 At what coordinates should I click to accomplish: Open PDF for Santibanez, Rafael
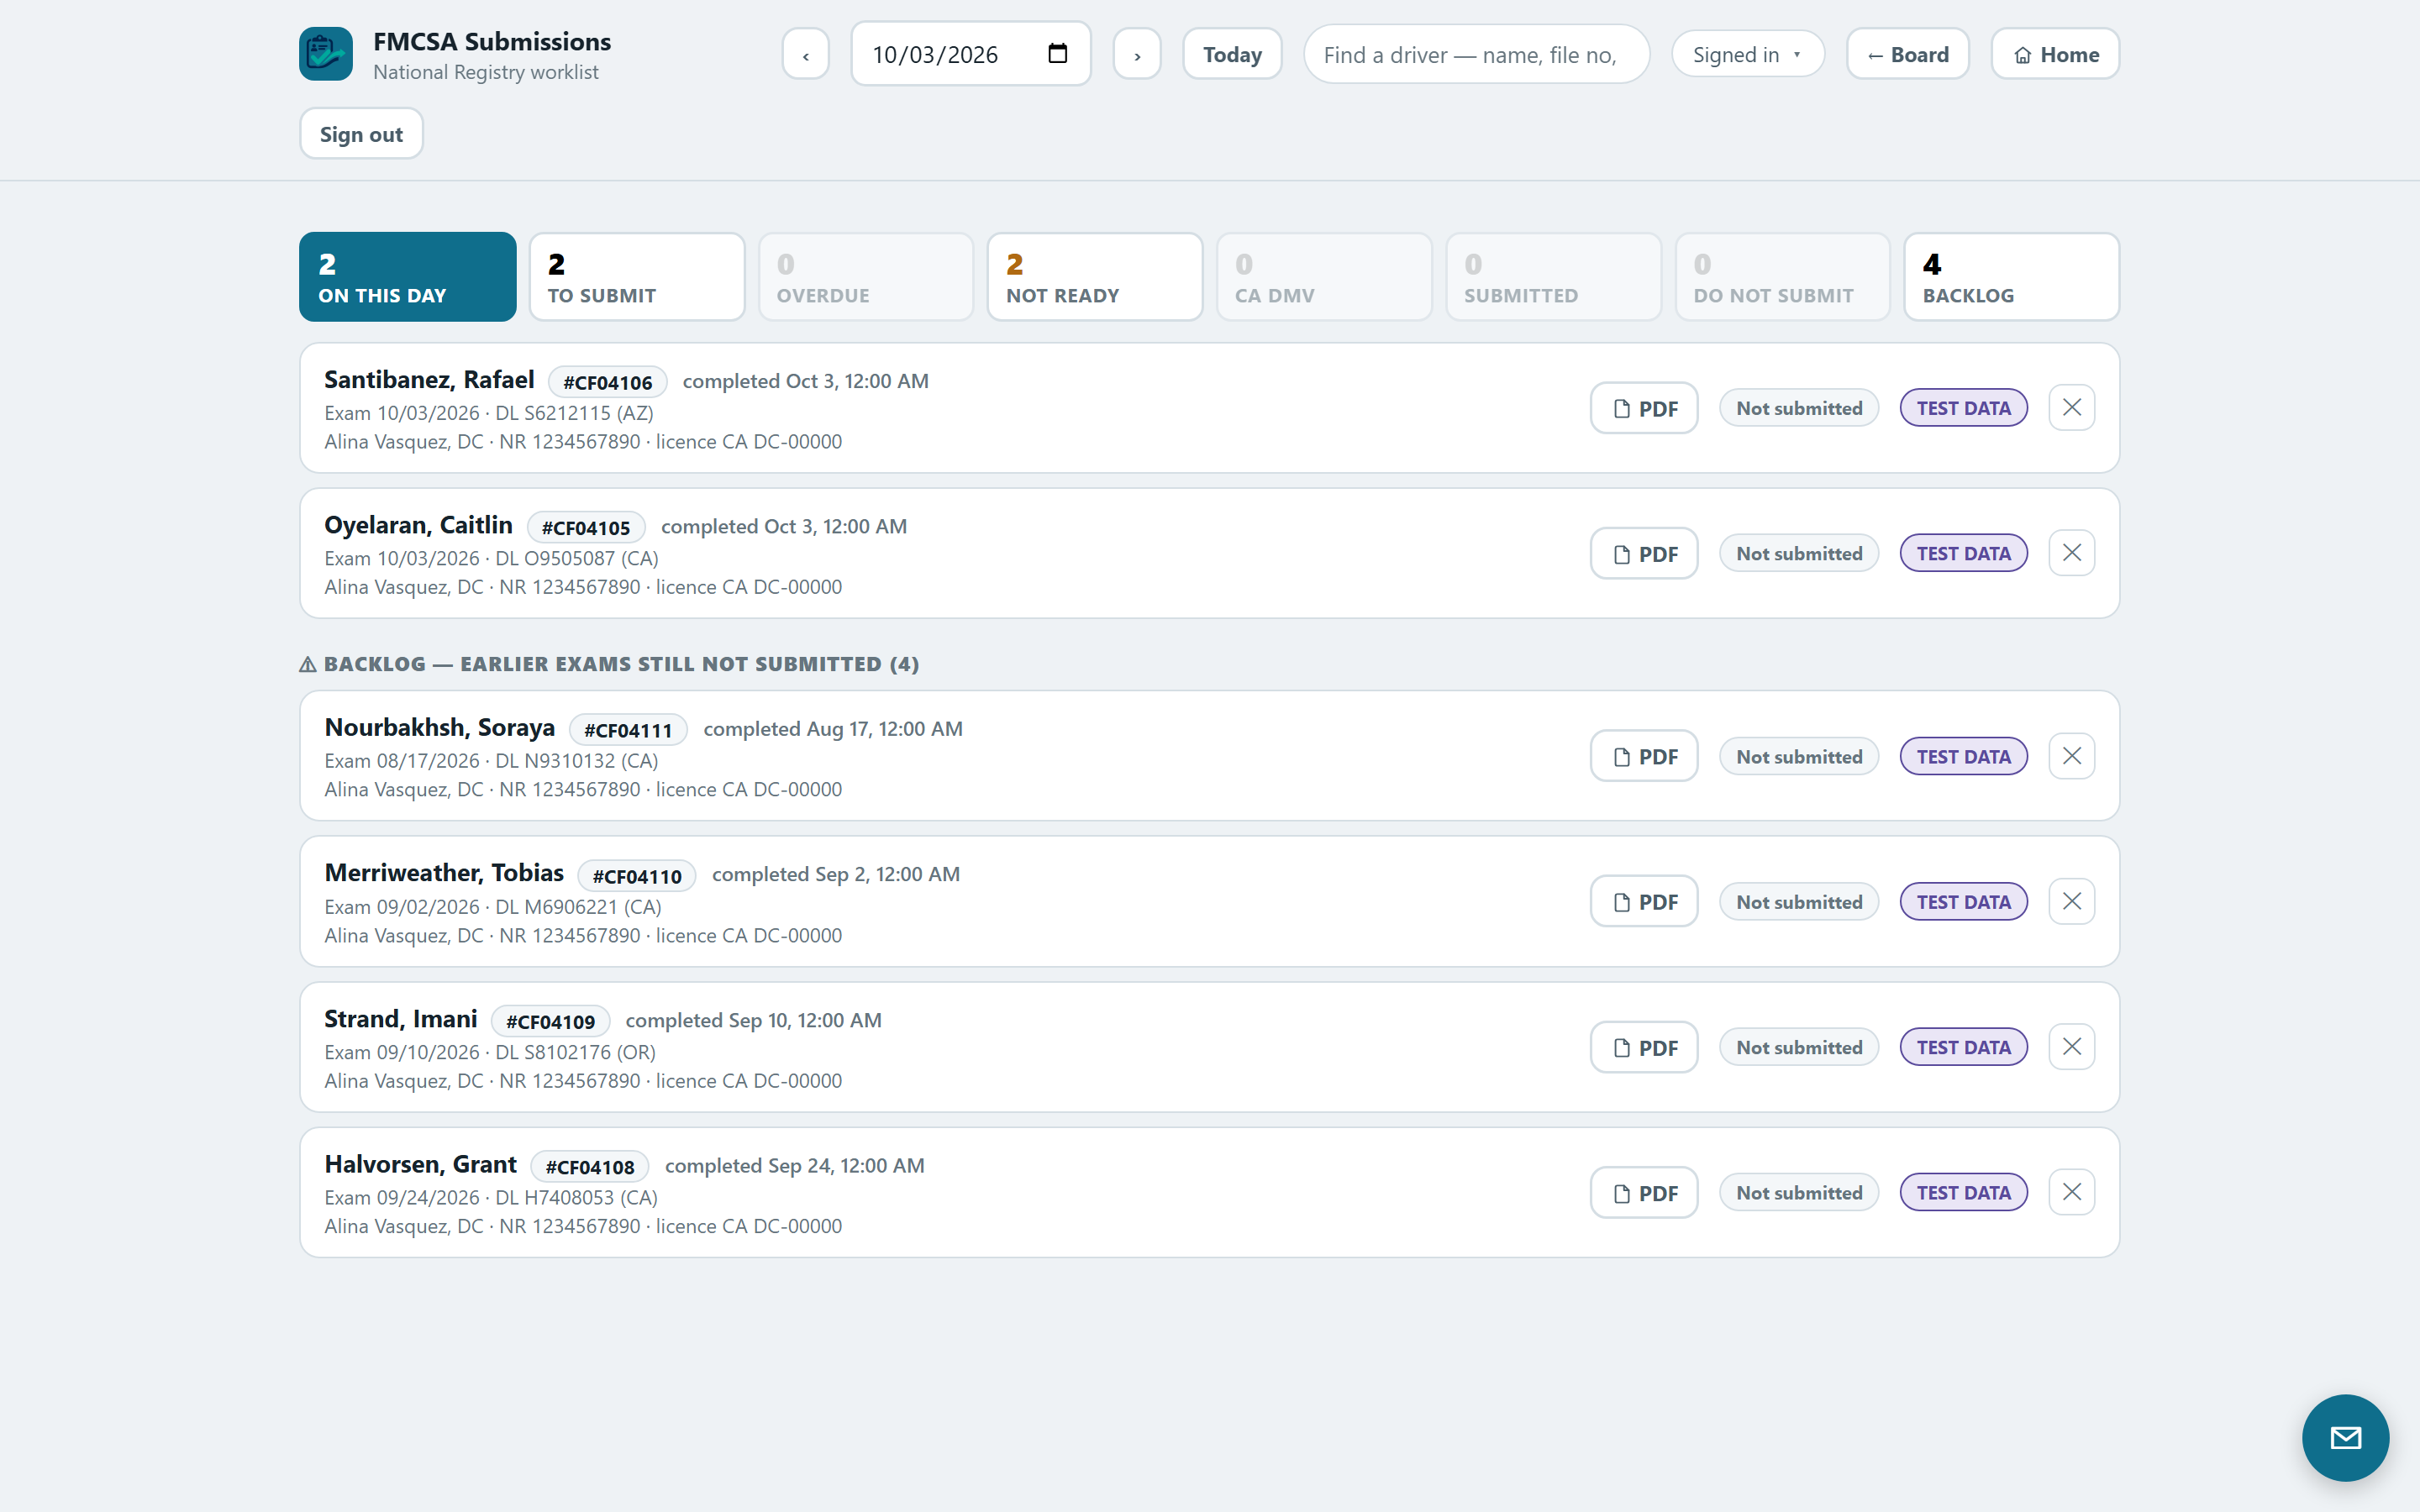1644,408
